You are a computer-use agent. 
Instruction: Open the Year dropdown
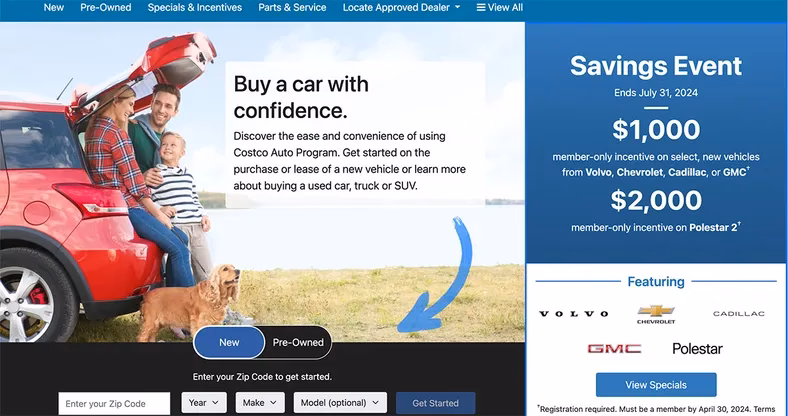pyautogui.click(x=204, y=402)
